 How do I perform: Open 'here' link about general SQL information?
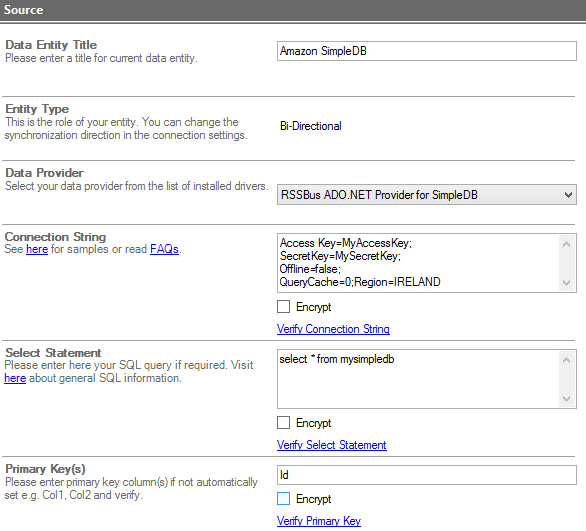tap(15, 378)
